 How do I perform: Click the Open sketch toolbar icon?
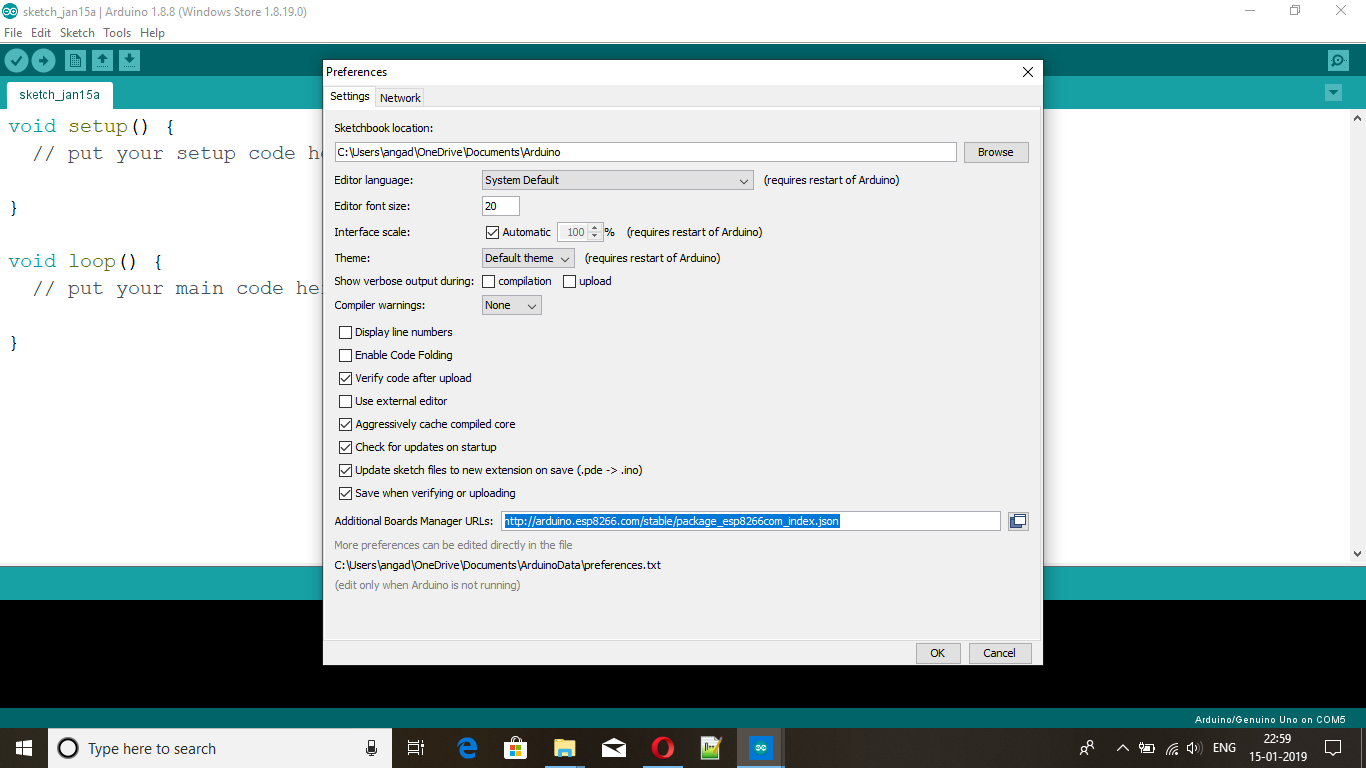click(102, 60)
